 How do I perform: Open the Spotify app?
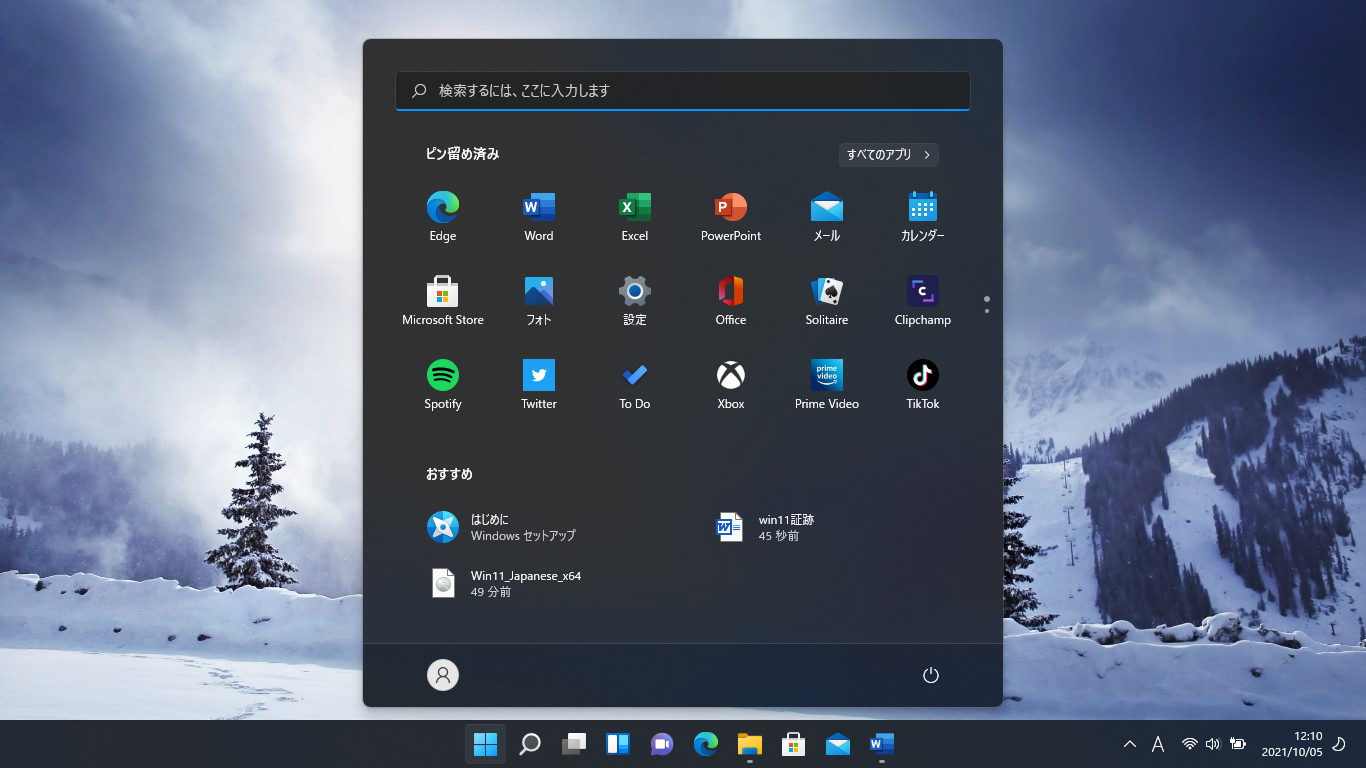click(443, 385)
